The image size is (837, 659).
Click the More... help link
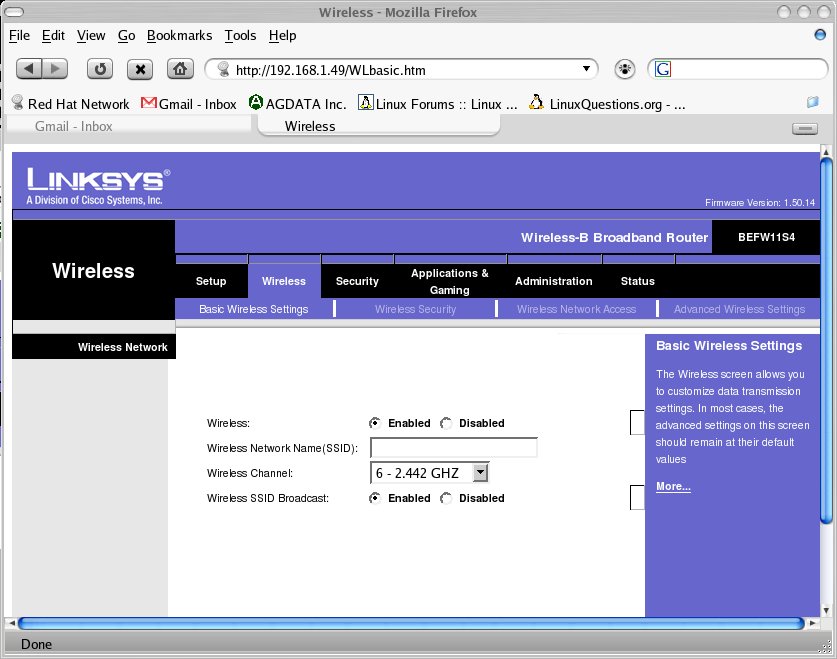pyautogui.click(x=673, y=486)
